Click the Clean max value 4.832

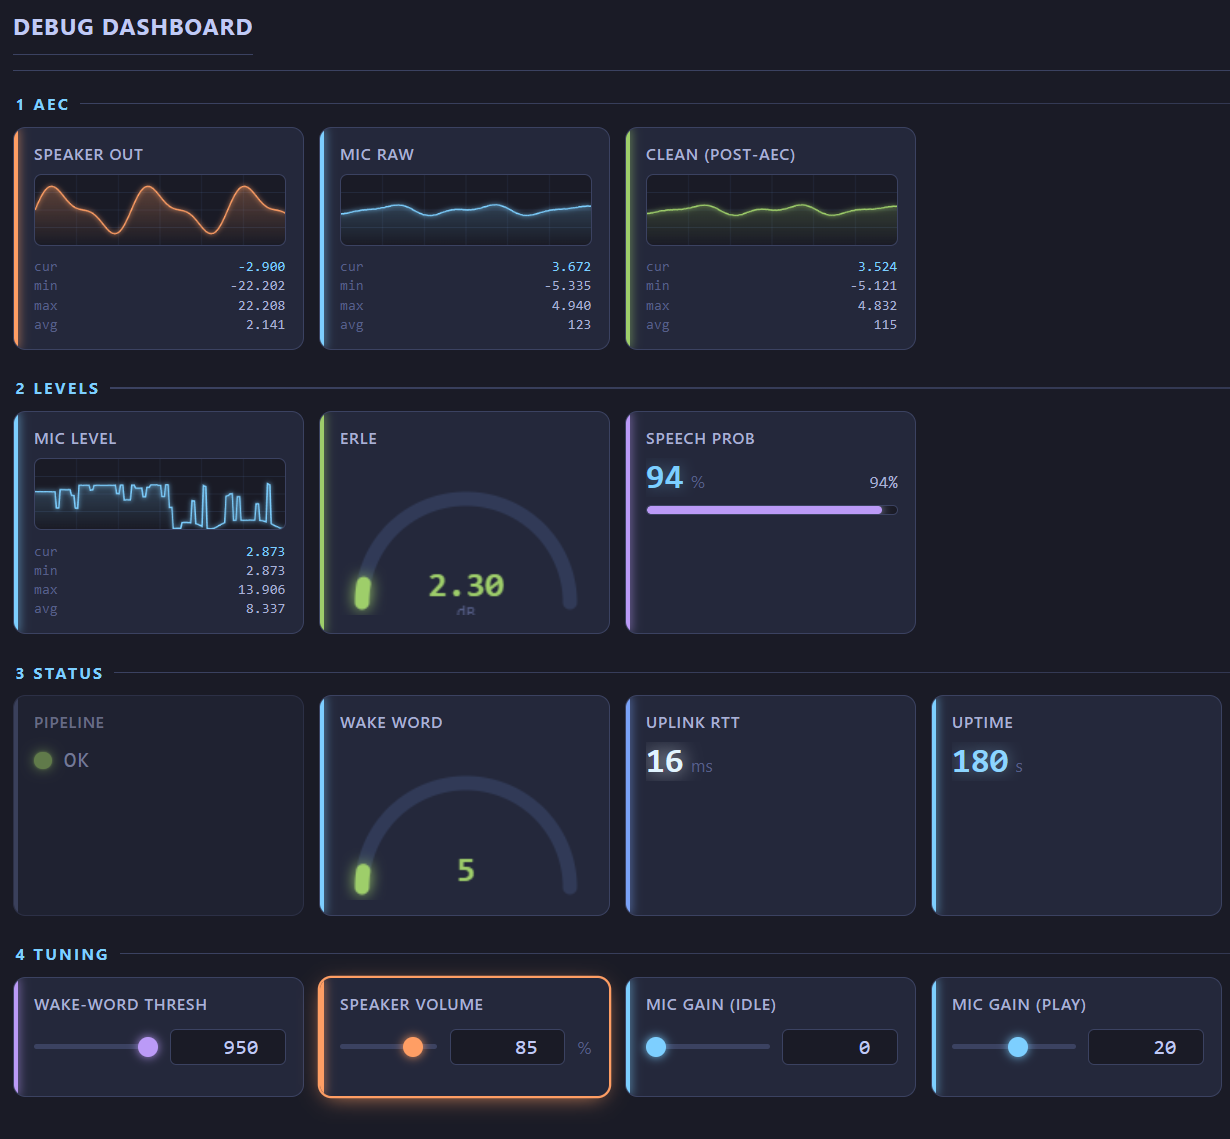(x=877, y=305)
